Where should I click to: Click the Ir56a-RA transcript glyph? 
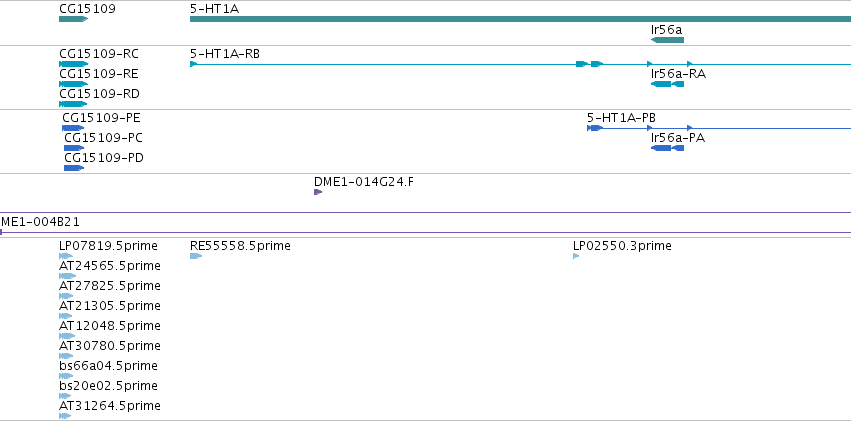point(667,84)
